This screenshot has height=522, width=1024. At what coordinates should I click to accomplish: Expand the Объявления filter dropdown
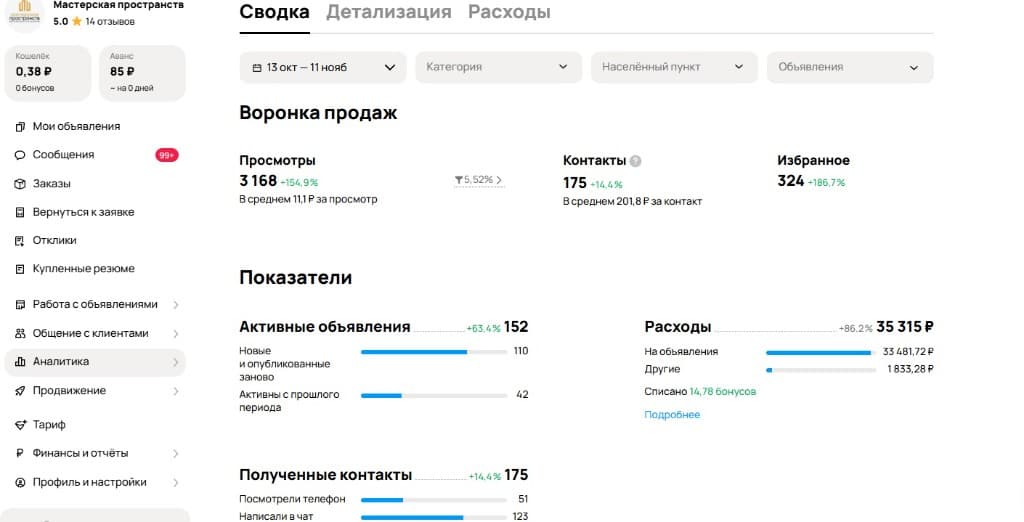[x=850, y=67]
